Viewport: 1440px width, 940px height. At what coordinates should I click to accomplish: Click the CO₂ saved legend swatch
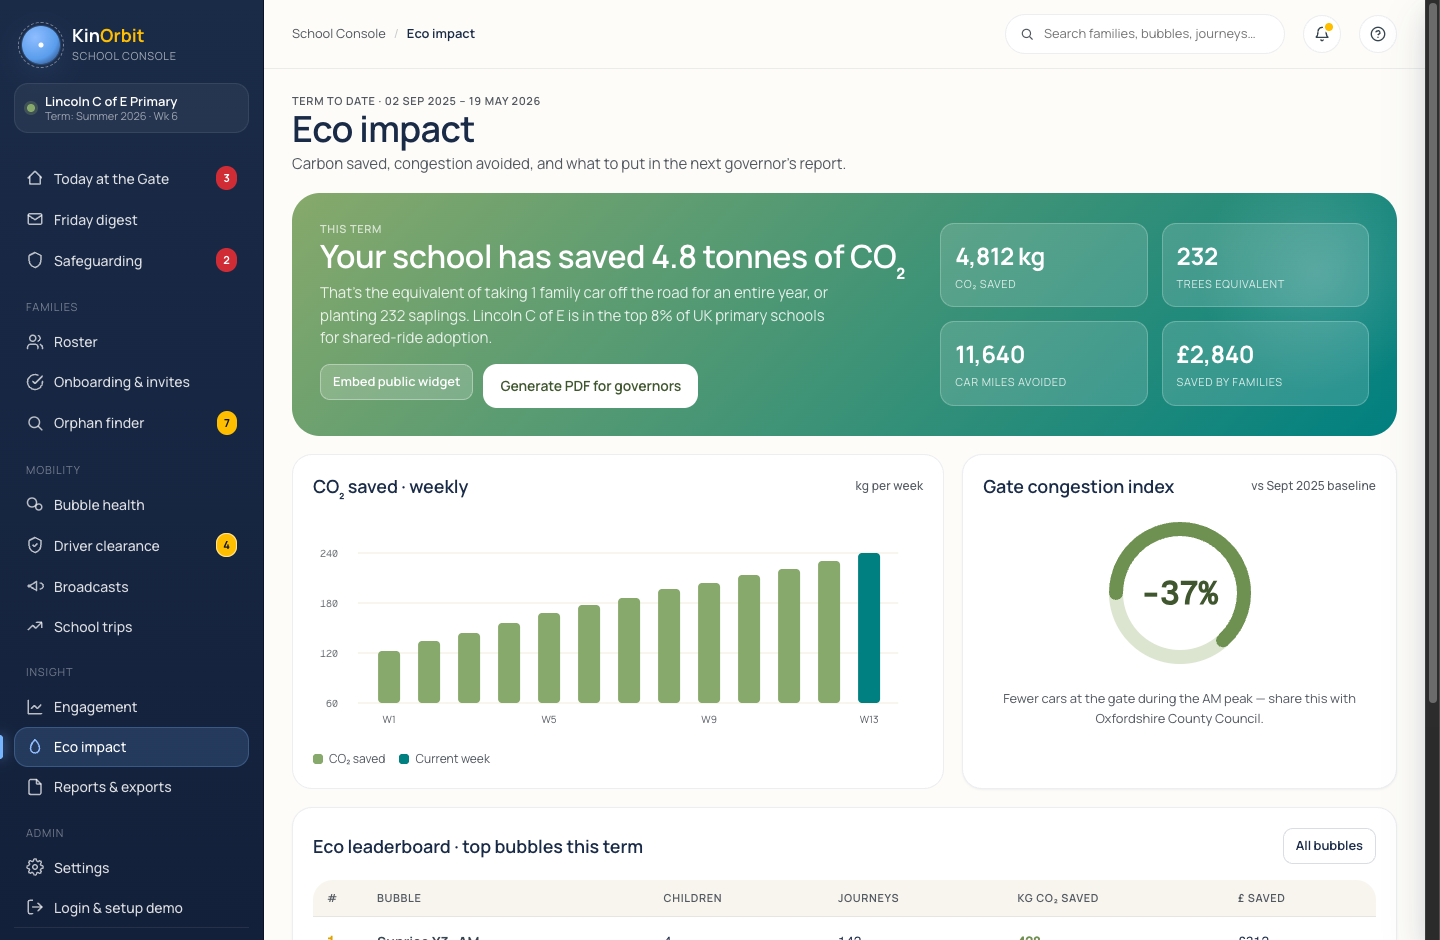tap(318, 759)
